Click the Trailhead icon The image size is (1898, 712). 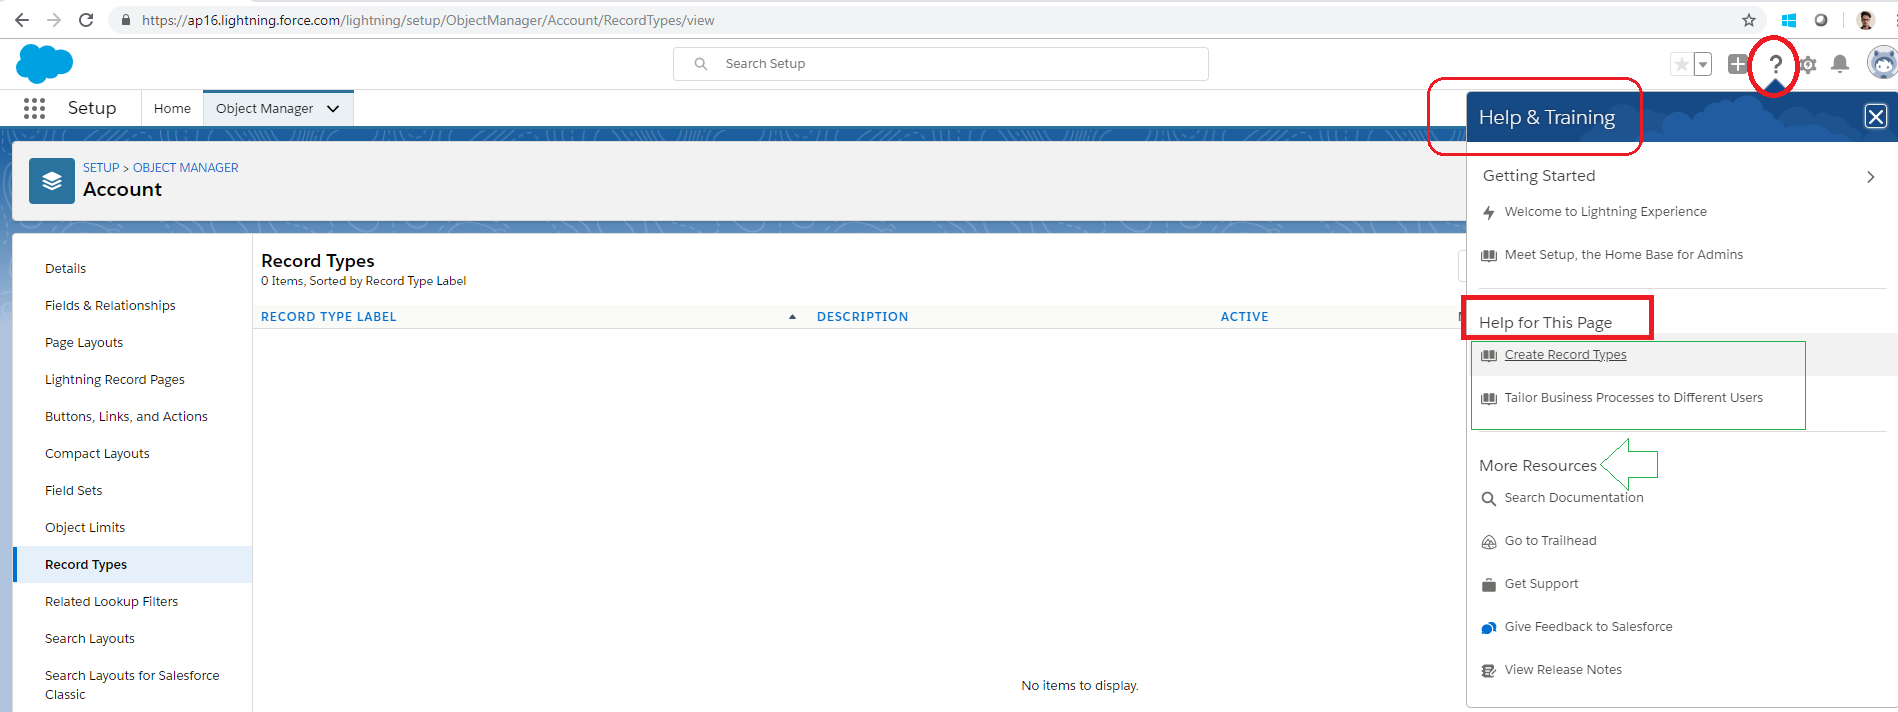(1488, 542)
